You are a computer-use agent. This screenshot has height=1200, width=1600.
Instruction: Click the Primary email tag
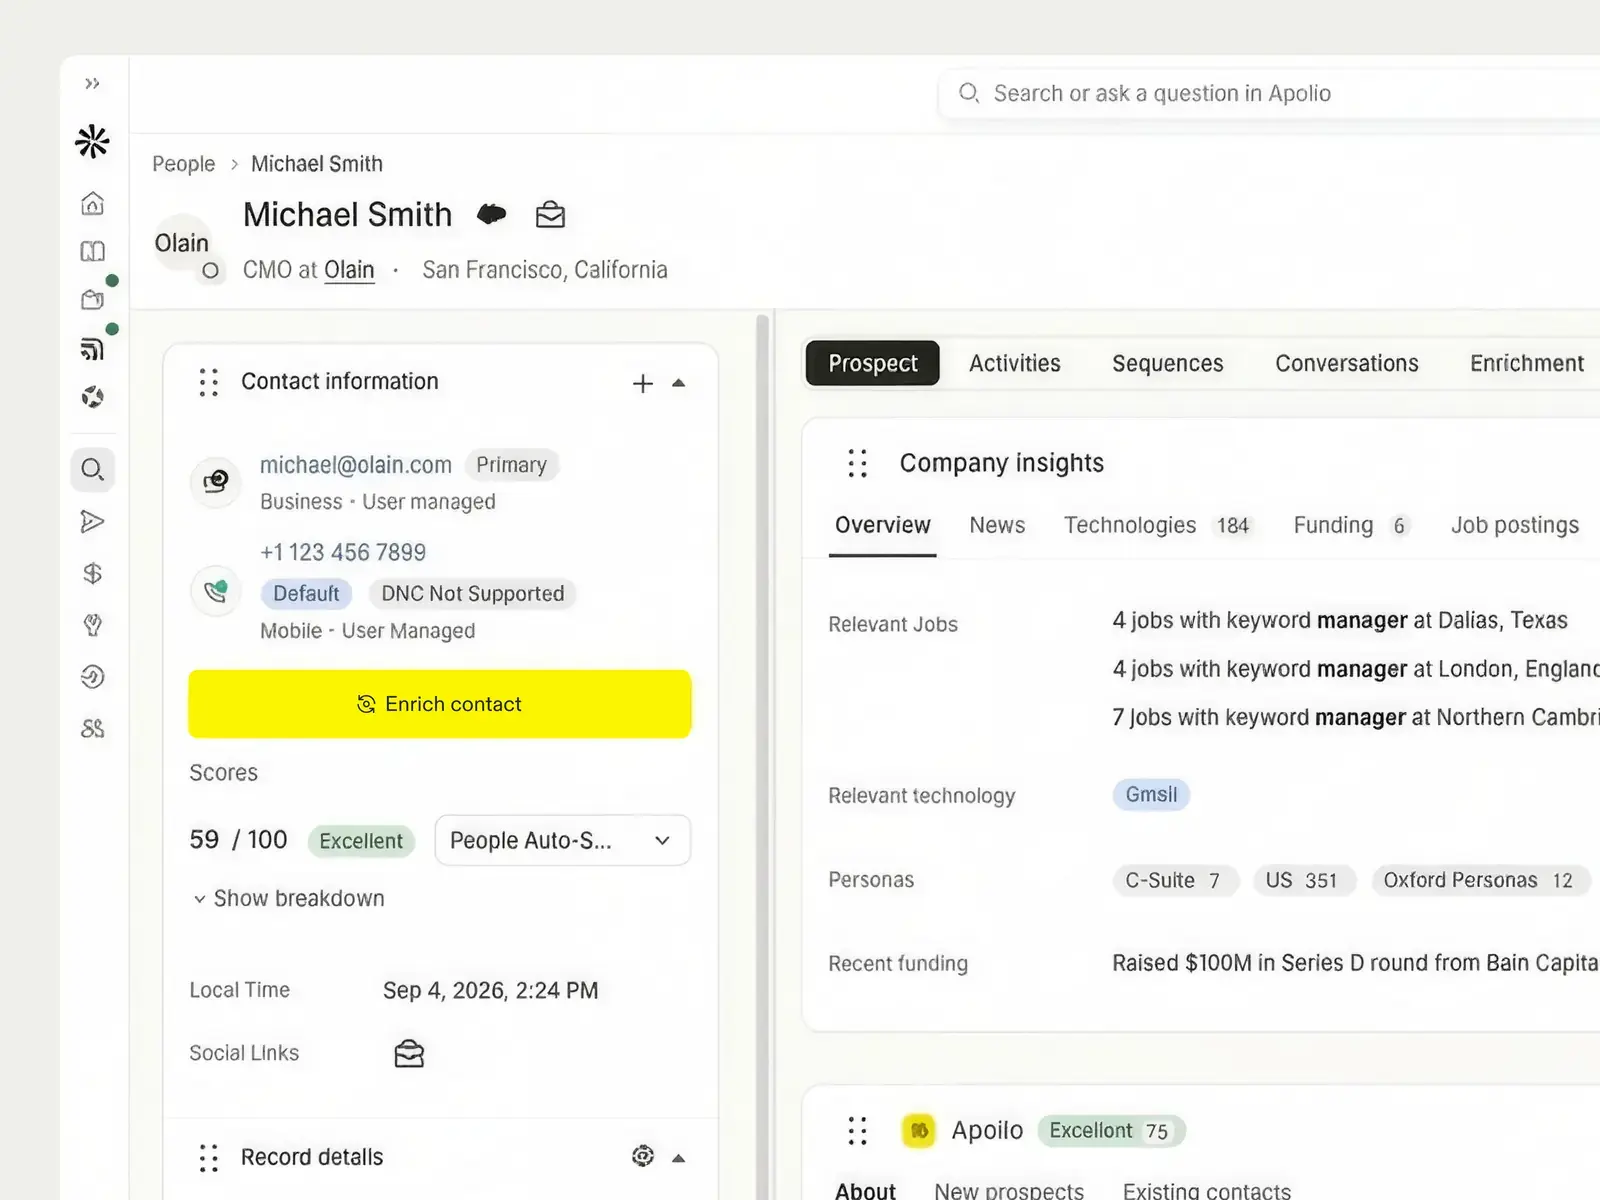(x=511, y=465)
